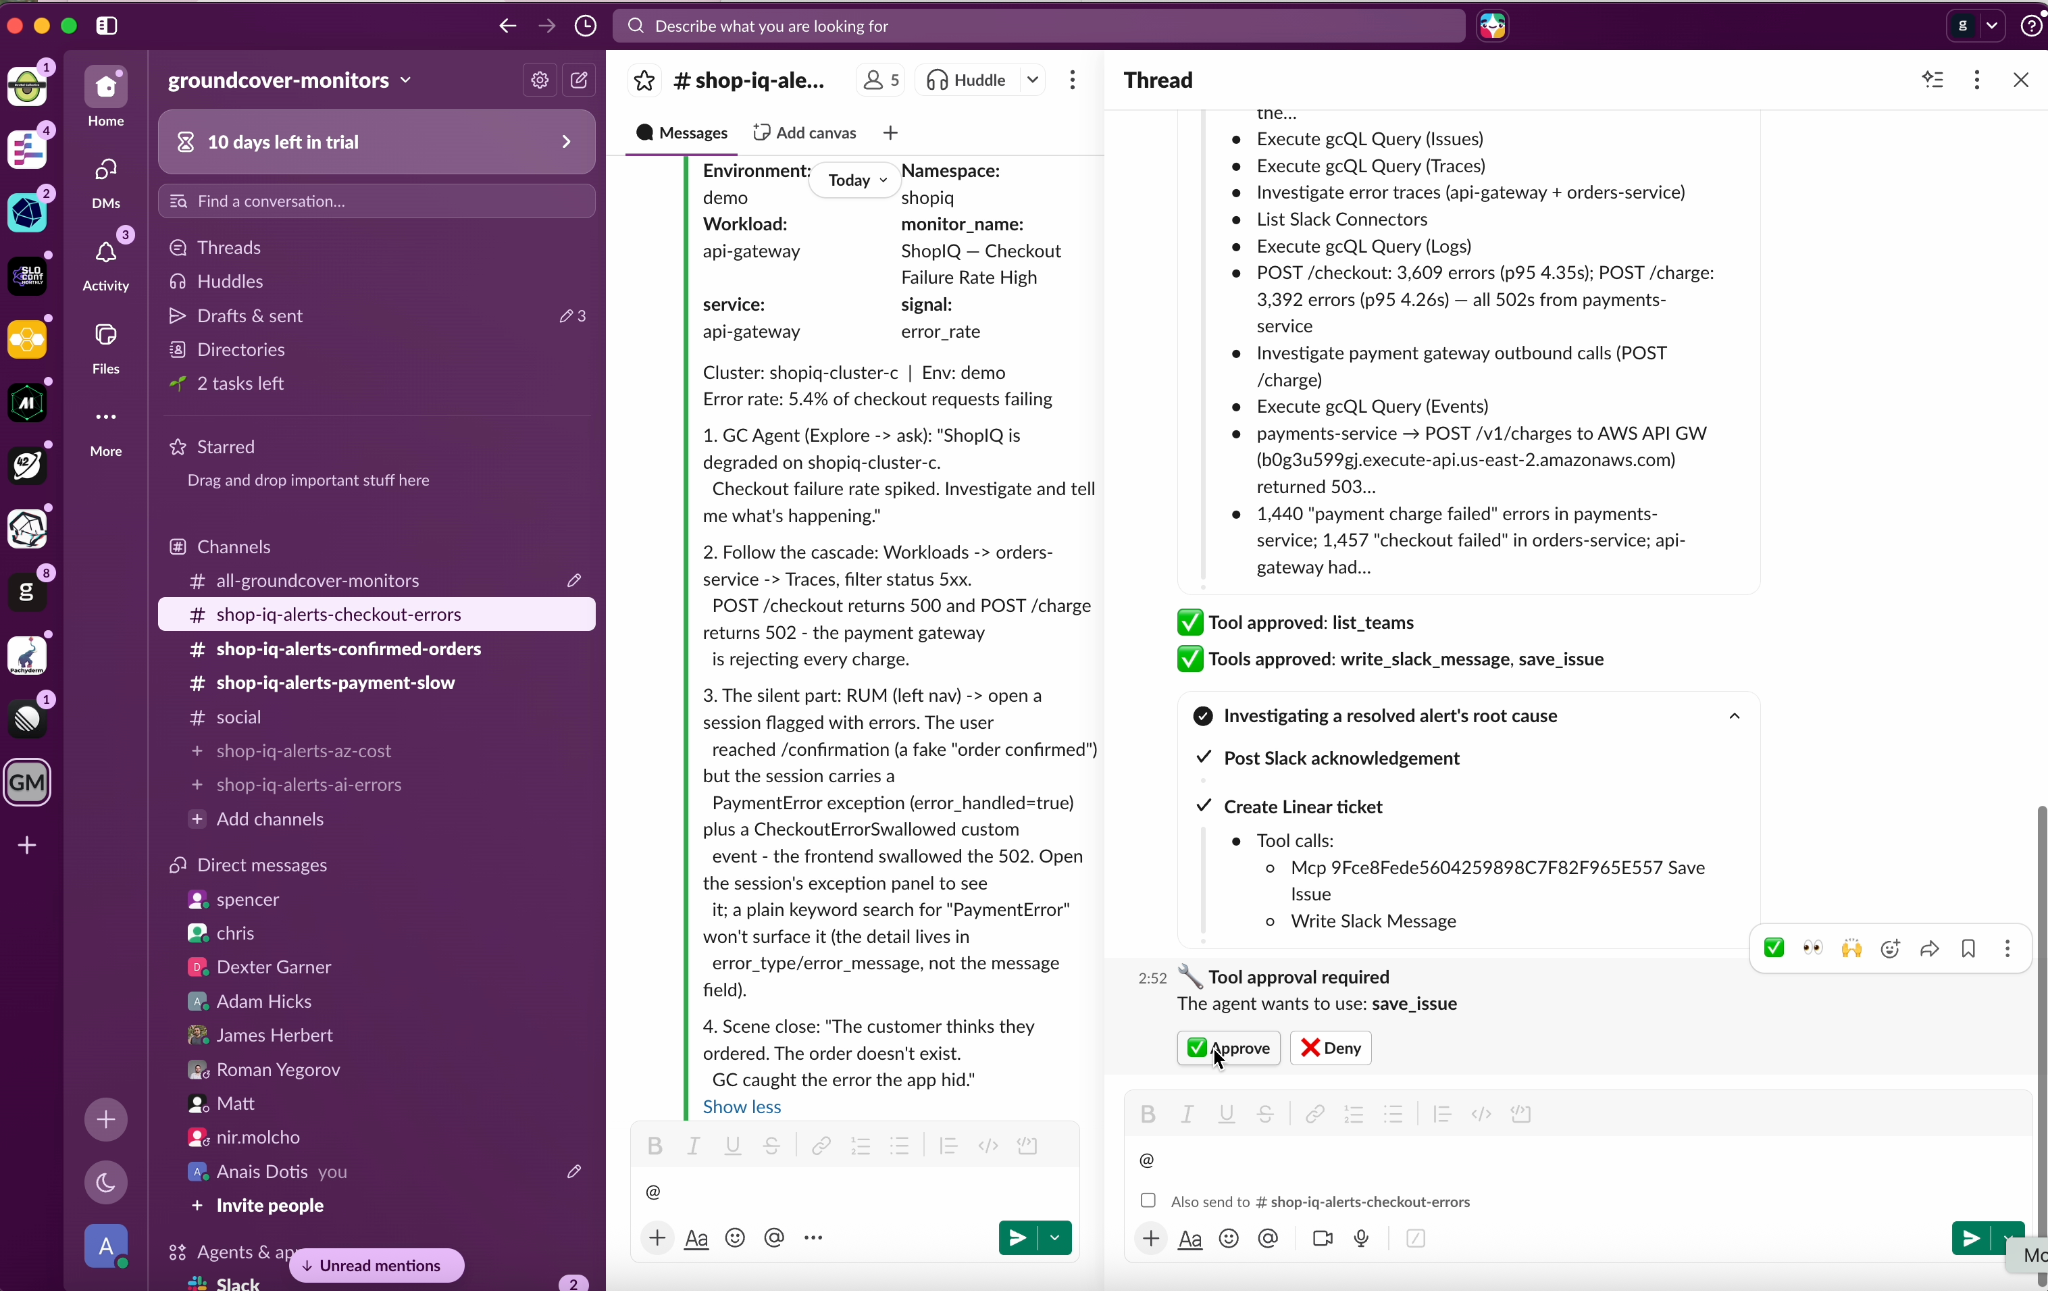Open workspace preferences gear icon

[x=540, y=80]
